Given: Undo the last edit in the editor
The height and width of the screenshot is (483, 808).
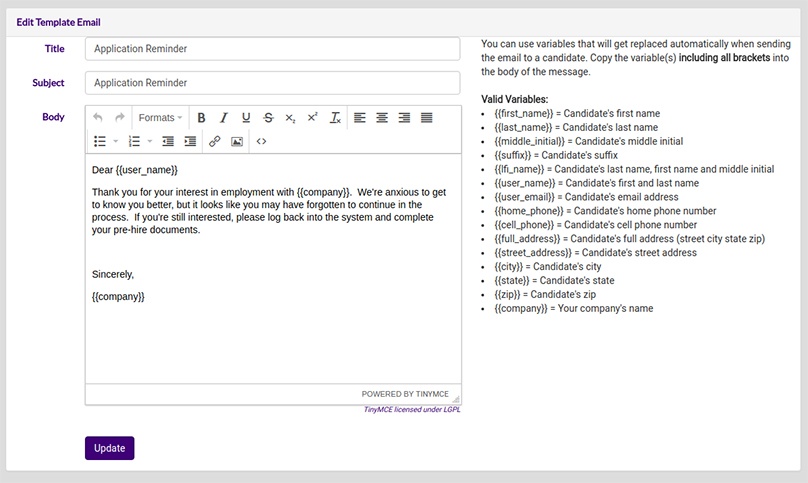Looking at the screenshot, I should pyautogui.click(x=98, y=118).
